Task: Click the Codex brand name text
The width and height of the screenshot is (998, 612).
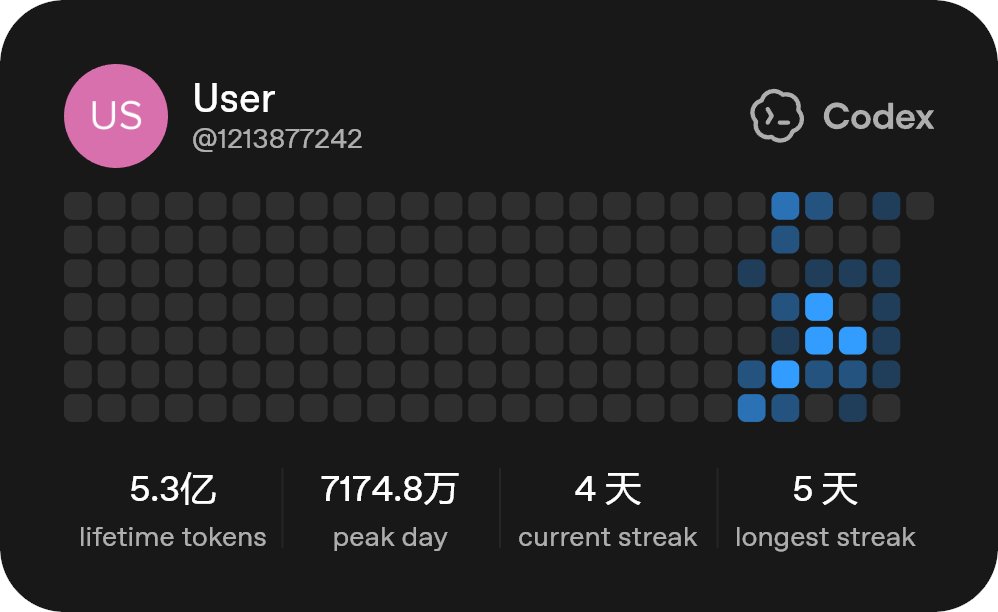Action: (x=878, y=116)
